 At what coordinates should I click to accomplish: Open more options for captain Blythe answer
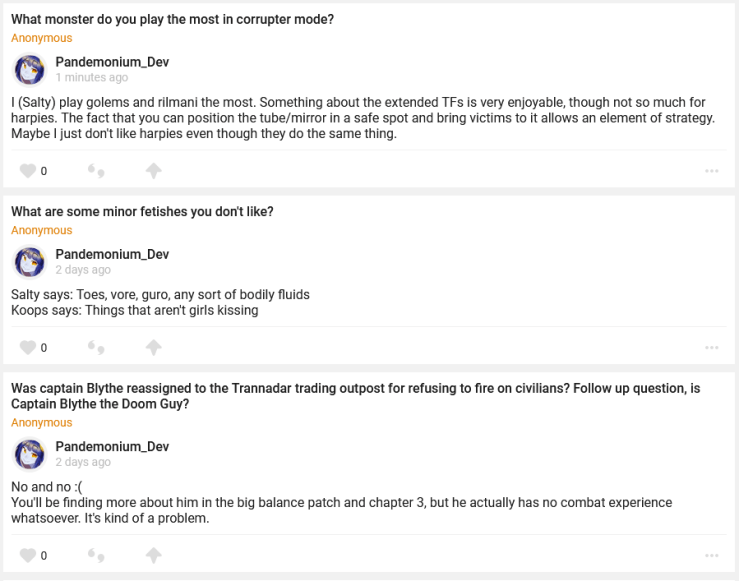[x=711, y=555]
